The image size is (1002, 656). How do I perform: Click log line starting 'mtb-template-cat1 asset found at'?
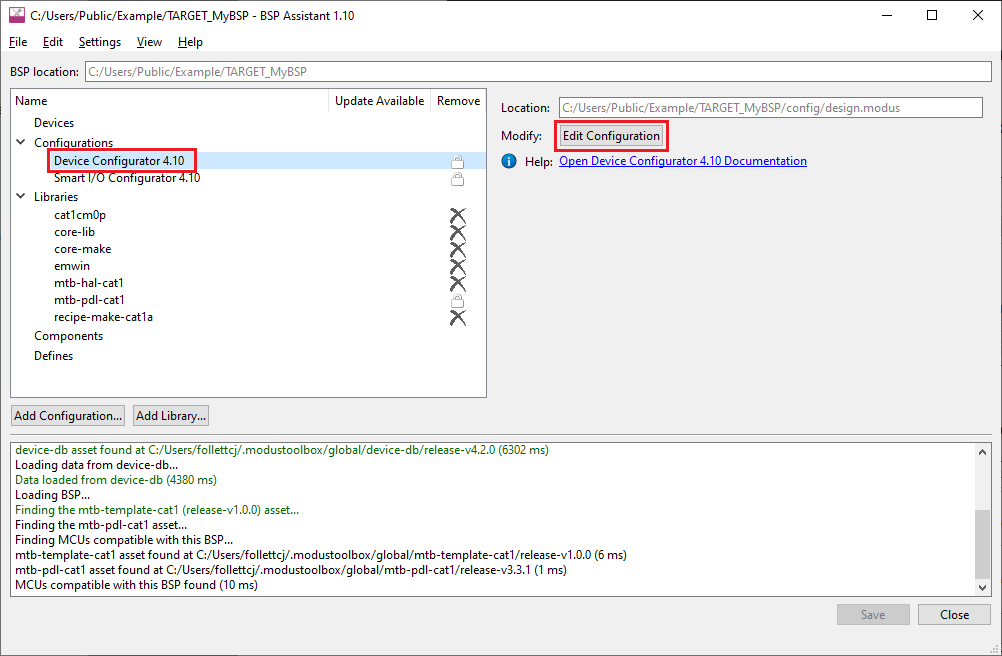[x=321, y=555]
